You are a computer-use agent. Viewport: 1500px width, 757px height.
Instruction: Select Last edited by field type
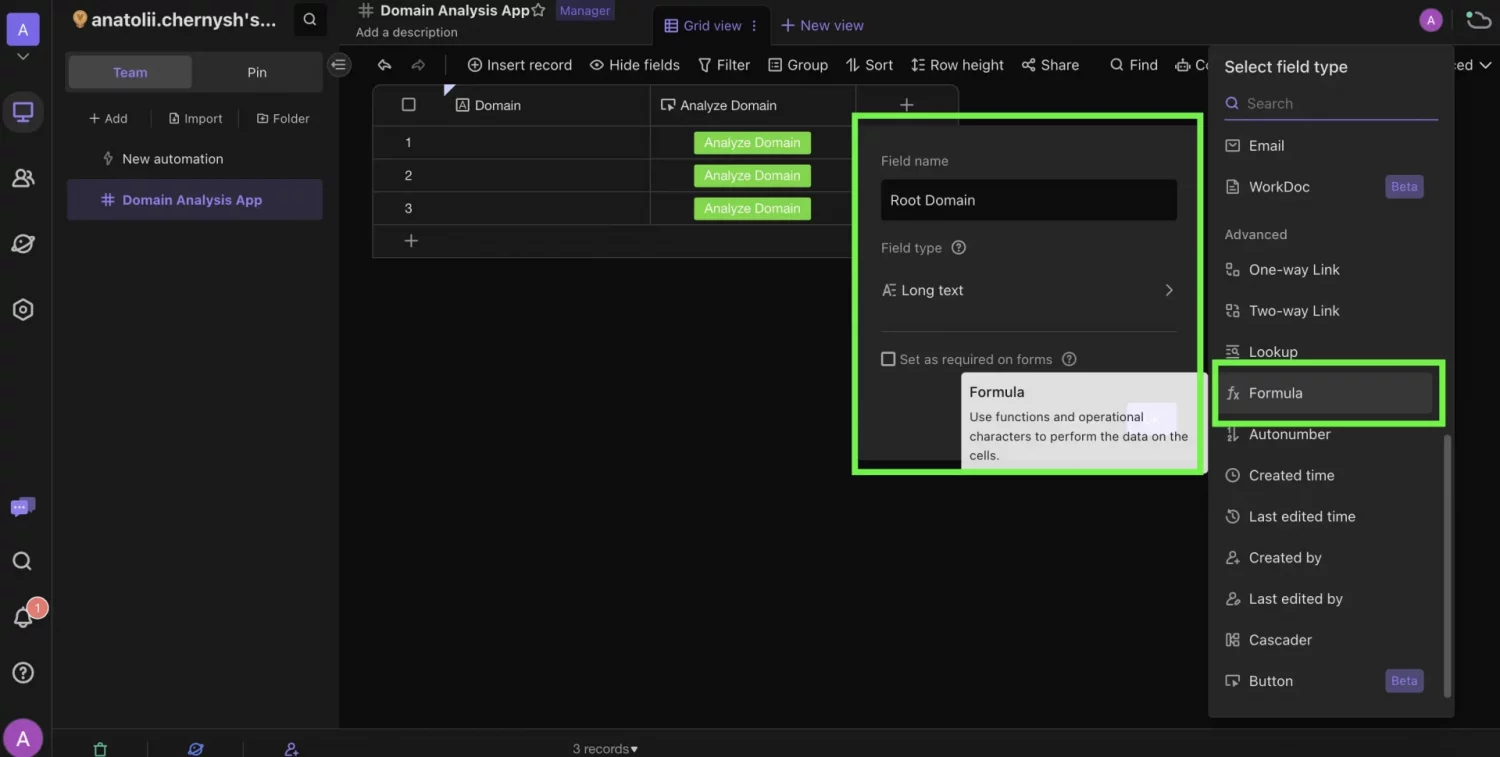click(1328, 599)
